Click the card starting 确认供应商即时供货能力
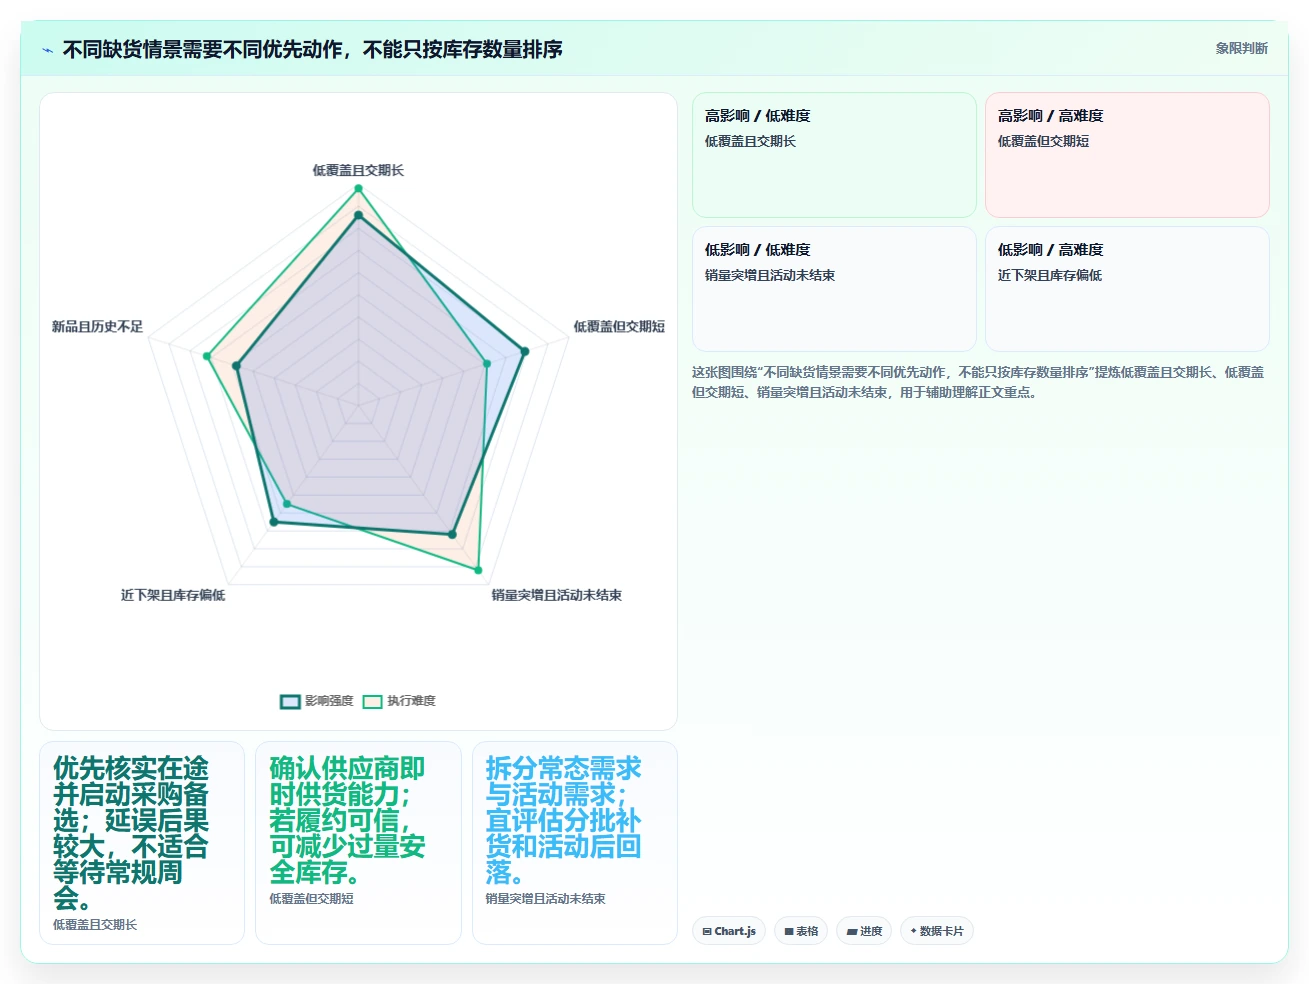Viewport: 1309px width, 984px height. [358, 843]
